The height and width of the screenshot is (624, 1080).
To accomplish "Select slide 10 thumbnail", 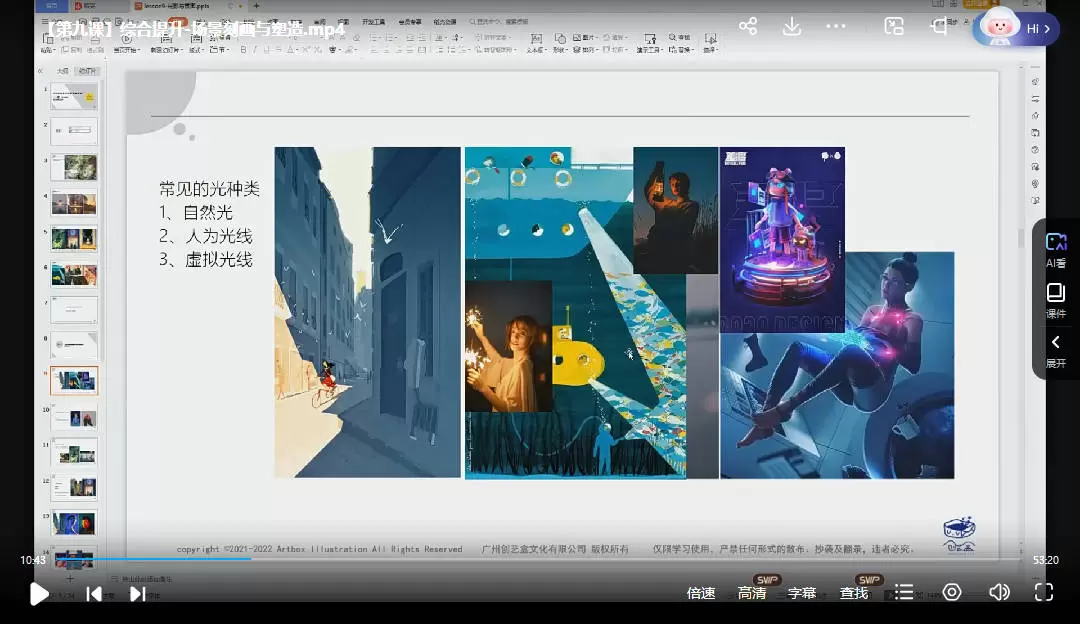I will (x=74, y=418).
